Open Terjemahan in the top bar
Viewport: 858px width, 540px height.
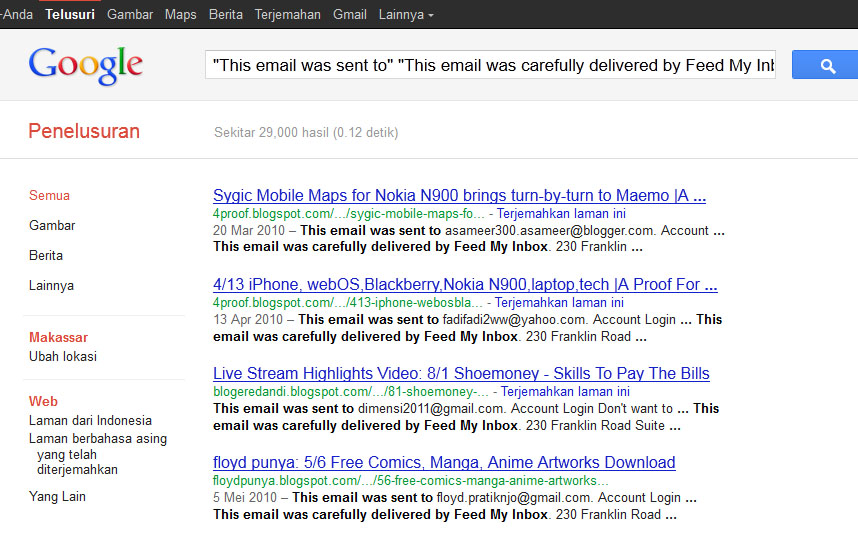[288, 14]
